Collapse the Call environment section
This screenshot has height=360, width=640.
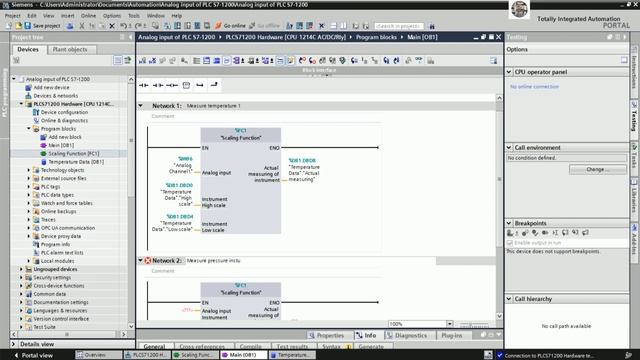509,147
